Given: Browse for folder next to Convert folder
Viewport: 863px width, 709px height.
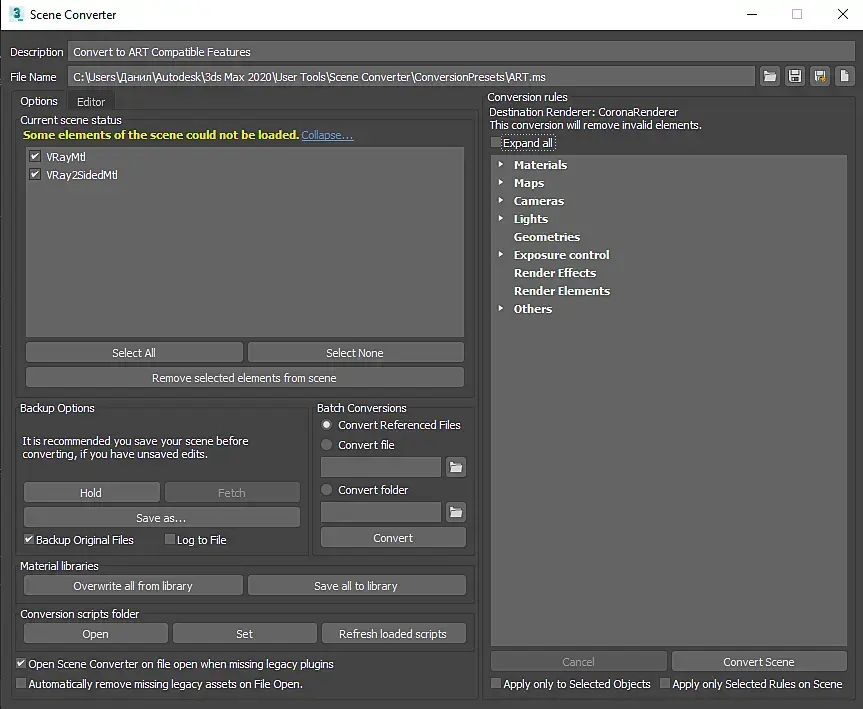Looking at the screenshot, I should pos(455,512).
